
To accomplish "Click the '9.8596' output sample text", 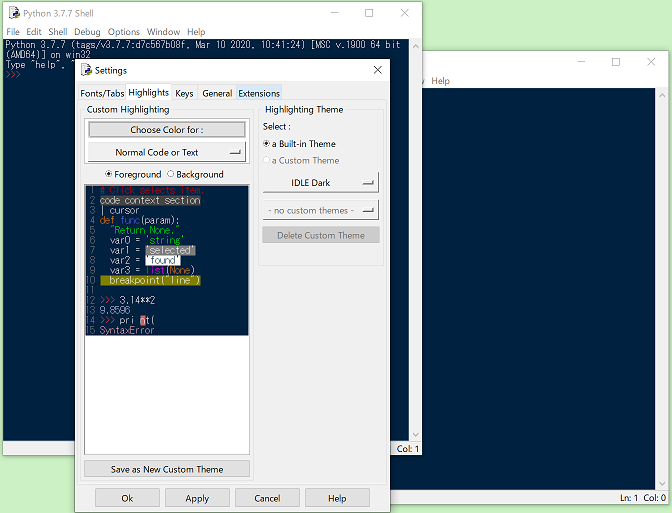I will click(x=114, y=310).
